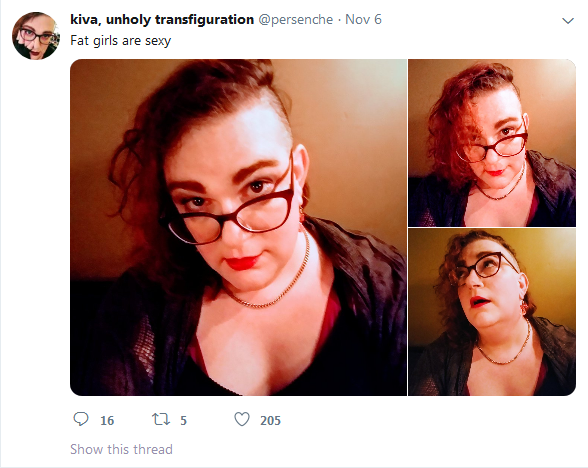
Task: Like the tweet with heart icon
Action: (242, 419)
